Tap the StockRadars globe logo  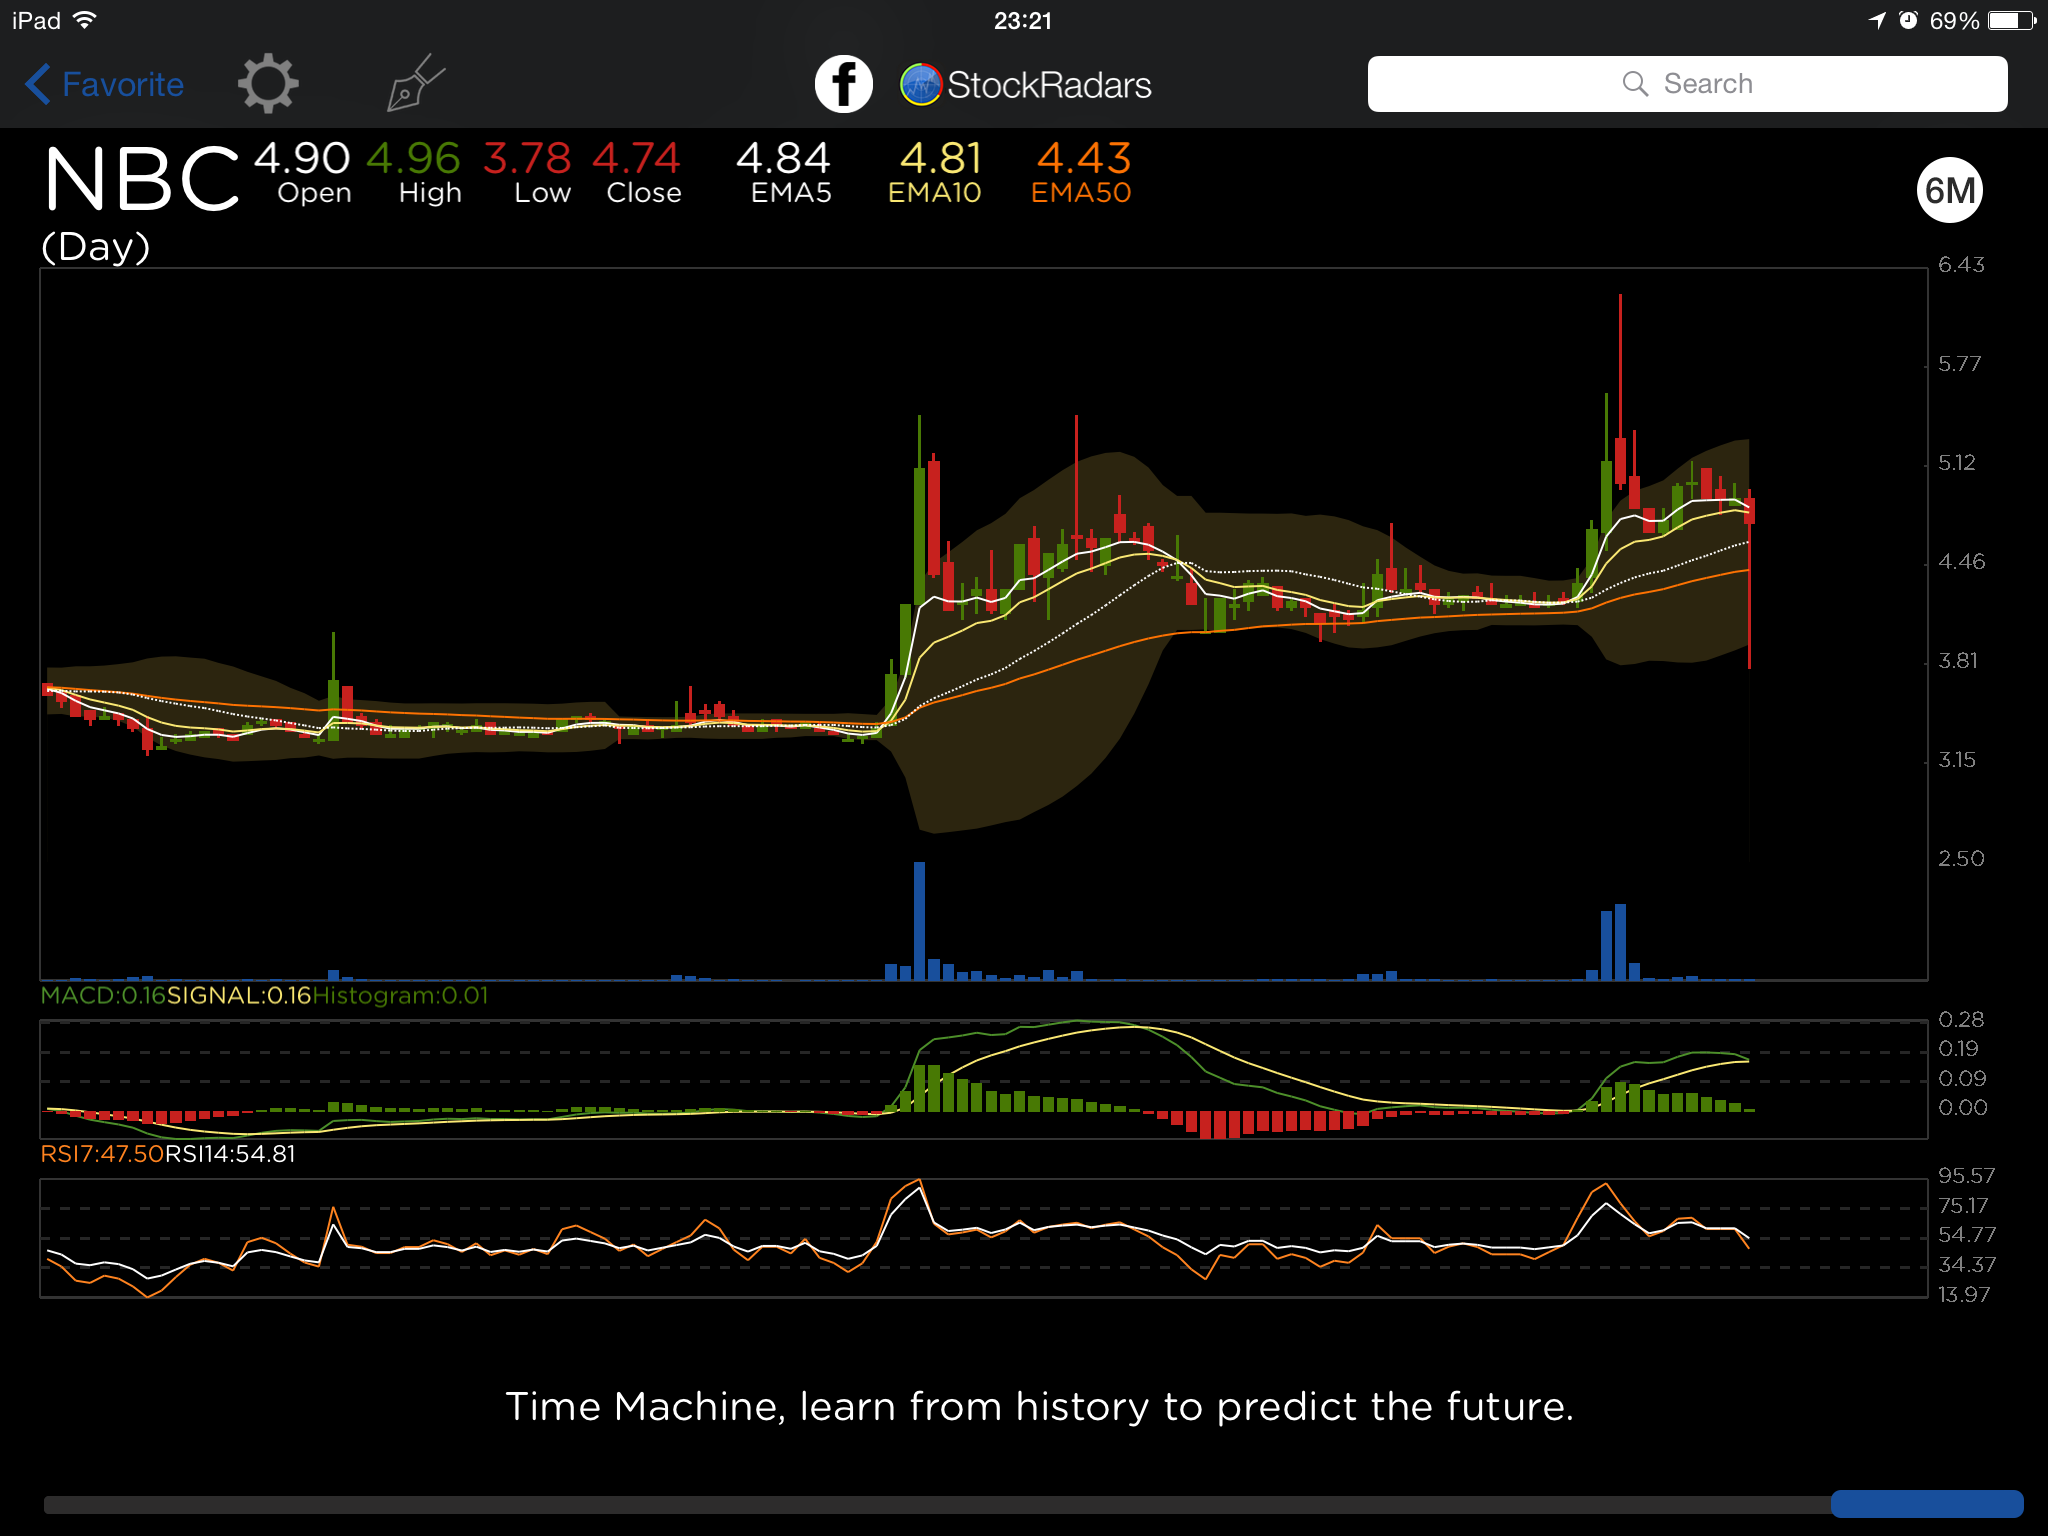pos(921,84)
